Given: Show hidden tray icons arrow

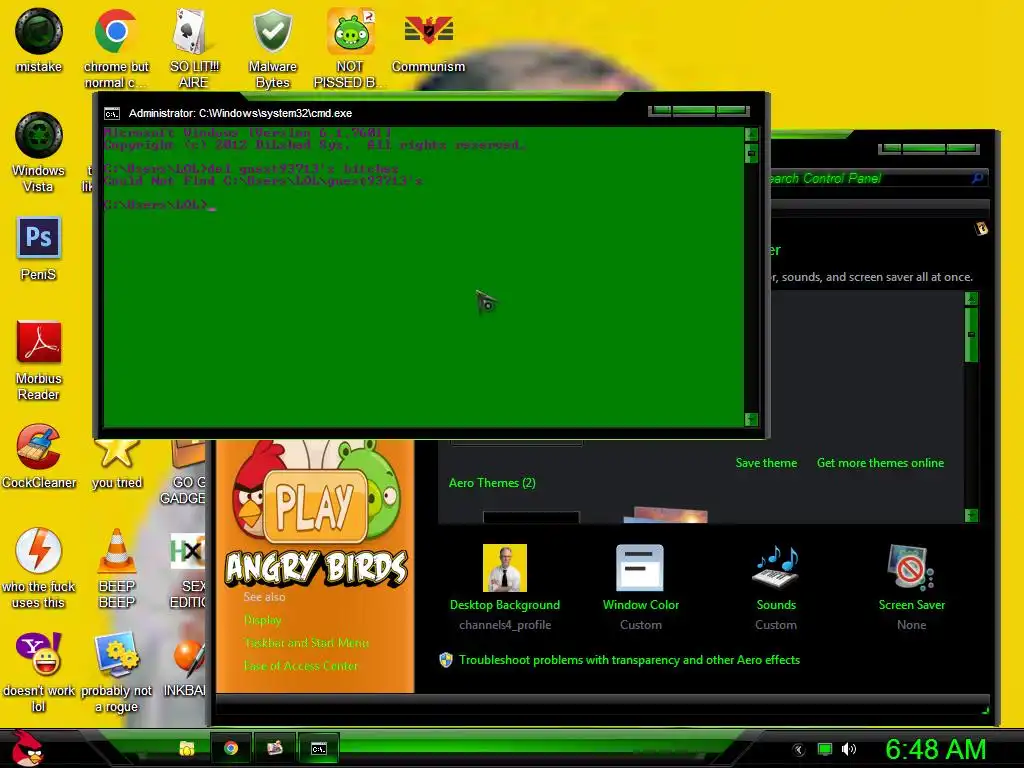Looking at the screenshot, I should coord(799,750).
